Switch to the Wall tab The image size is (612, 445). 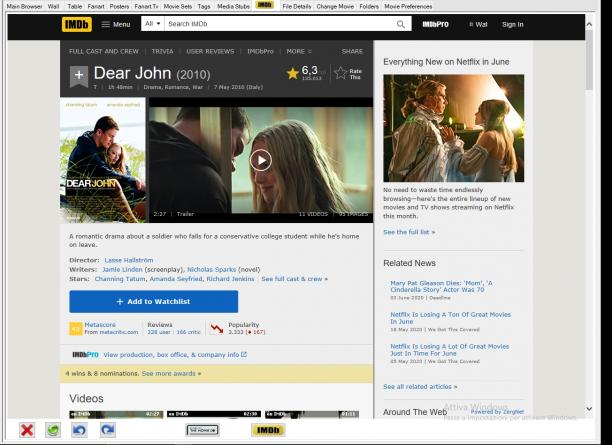tap(53, 6)
